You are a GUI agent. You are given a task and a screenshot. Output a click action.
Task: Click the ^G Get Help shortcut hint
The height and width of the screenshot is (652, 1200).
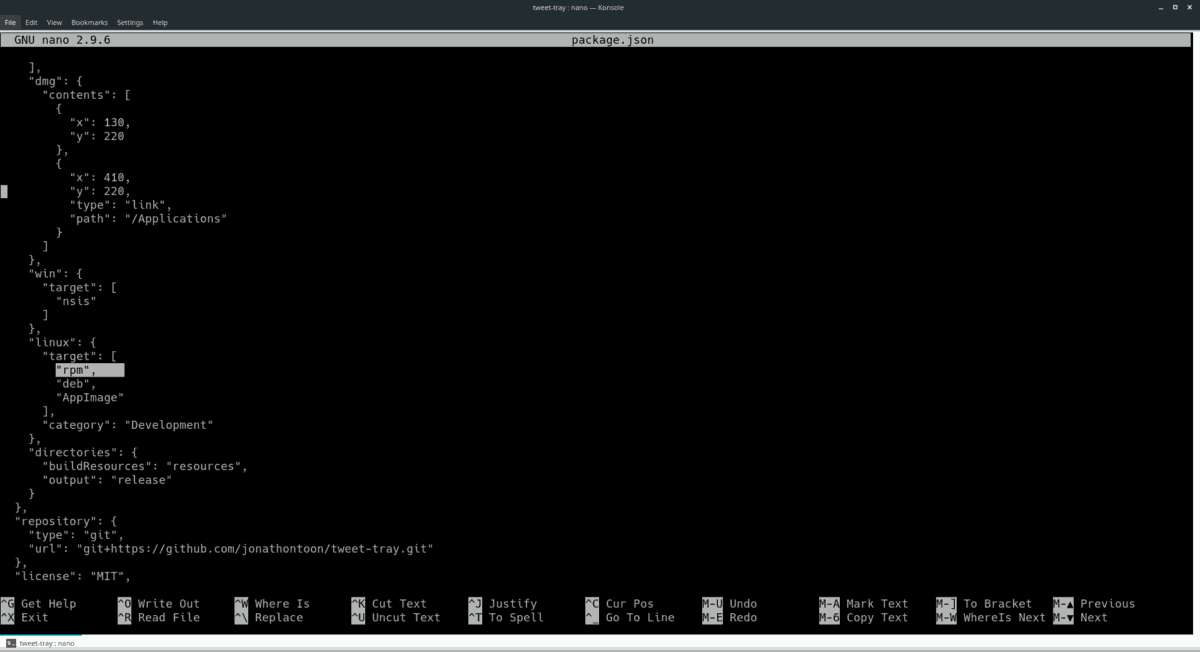coord(38,604)
